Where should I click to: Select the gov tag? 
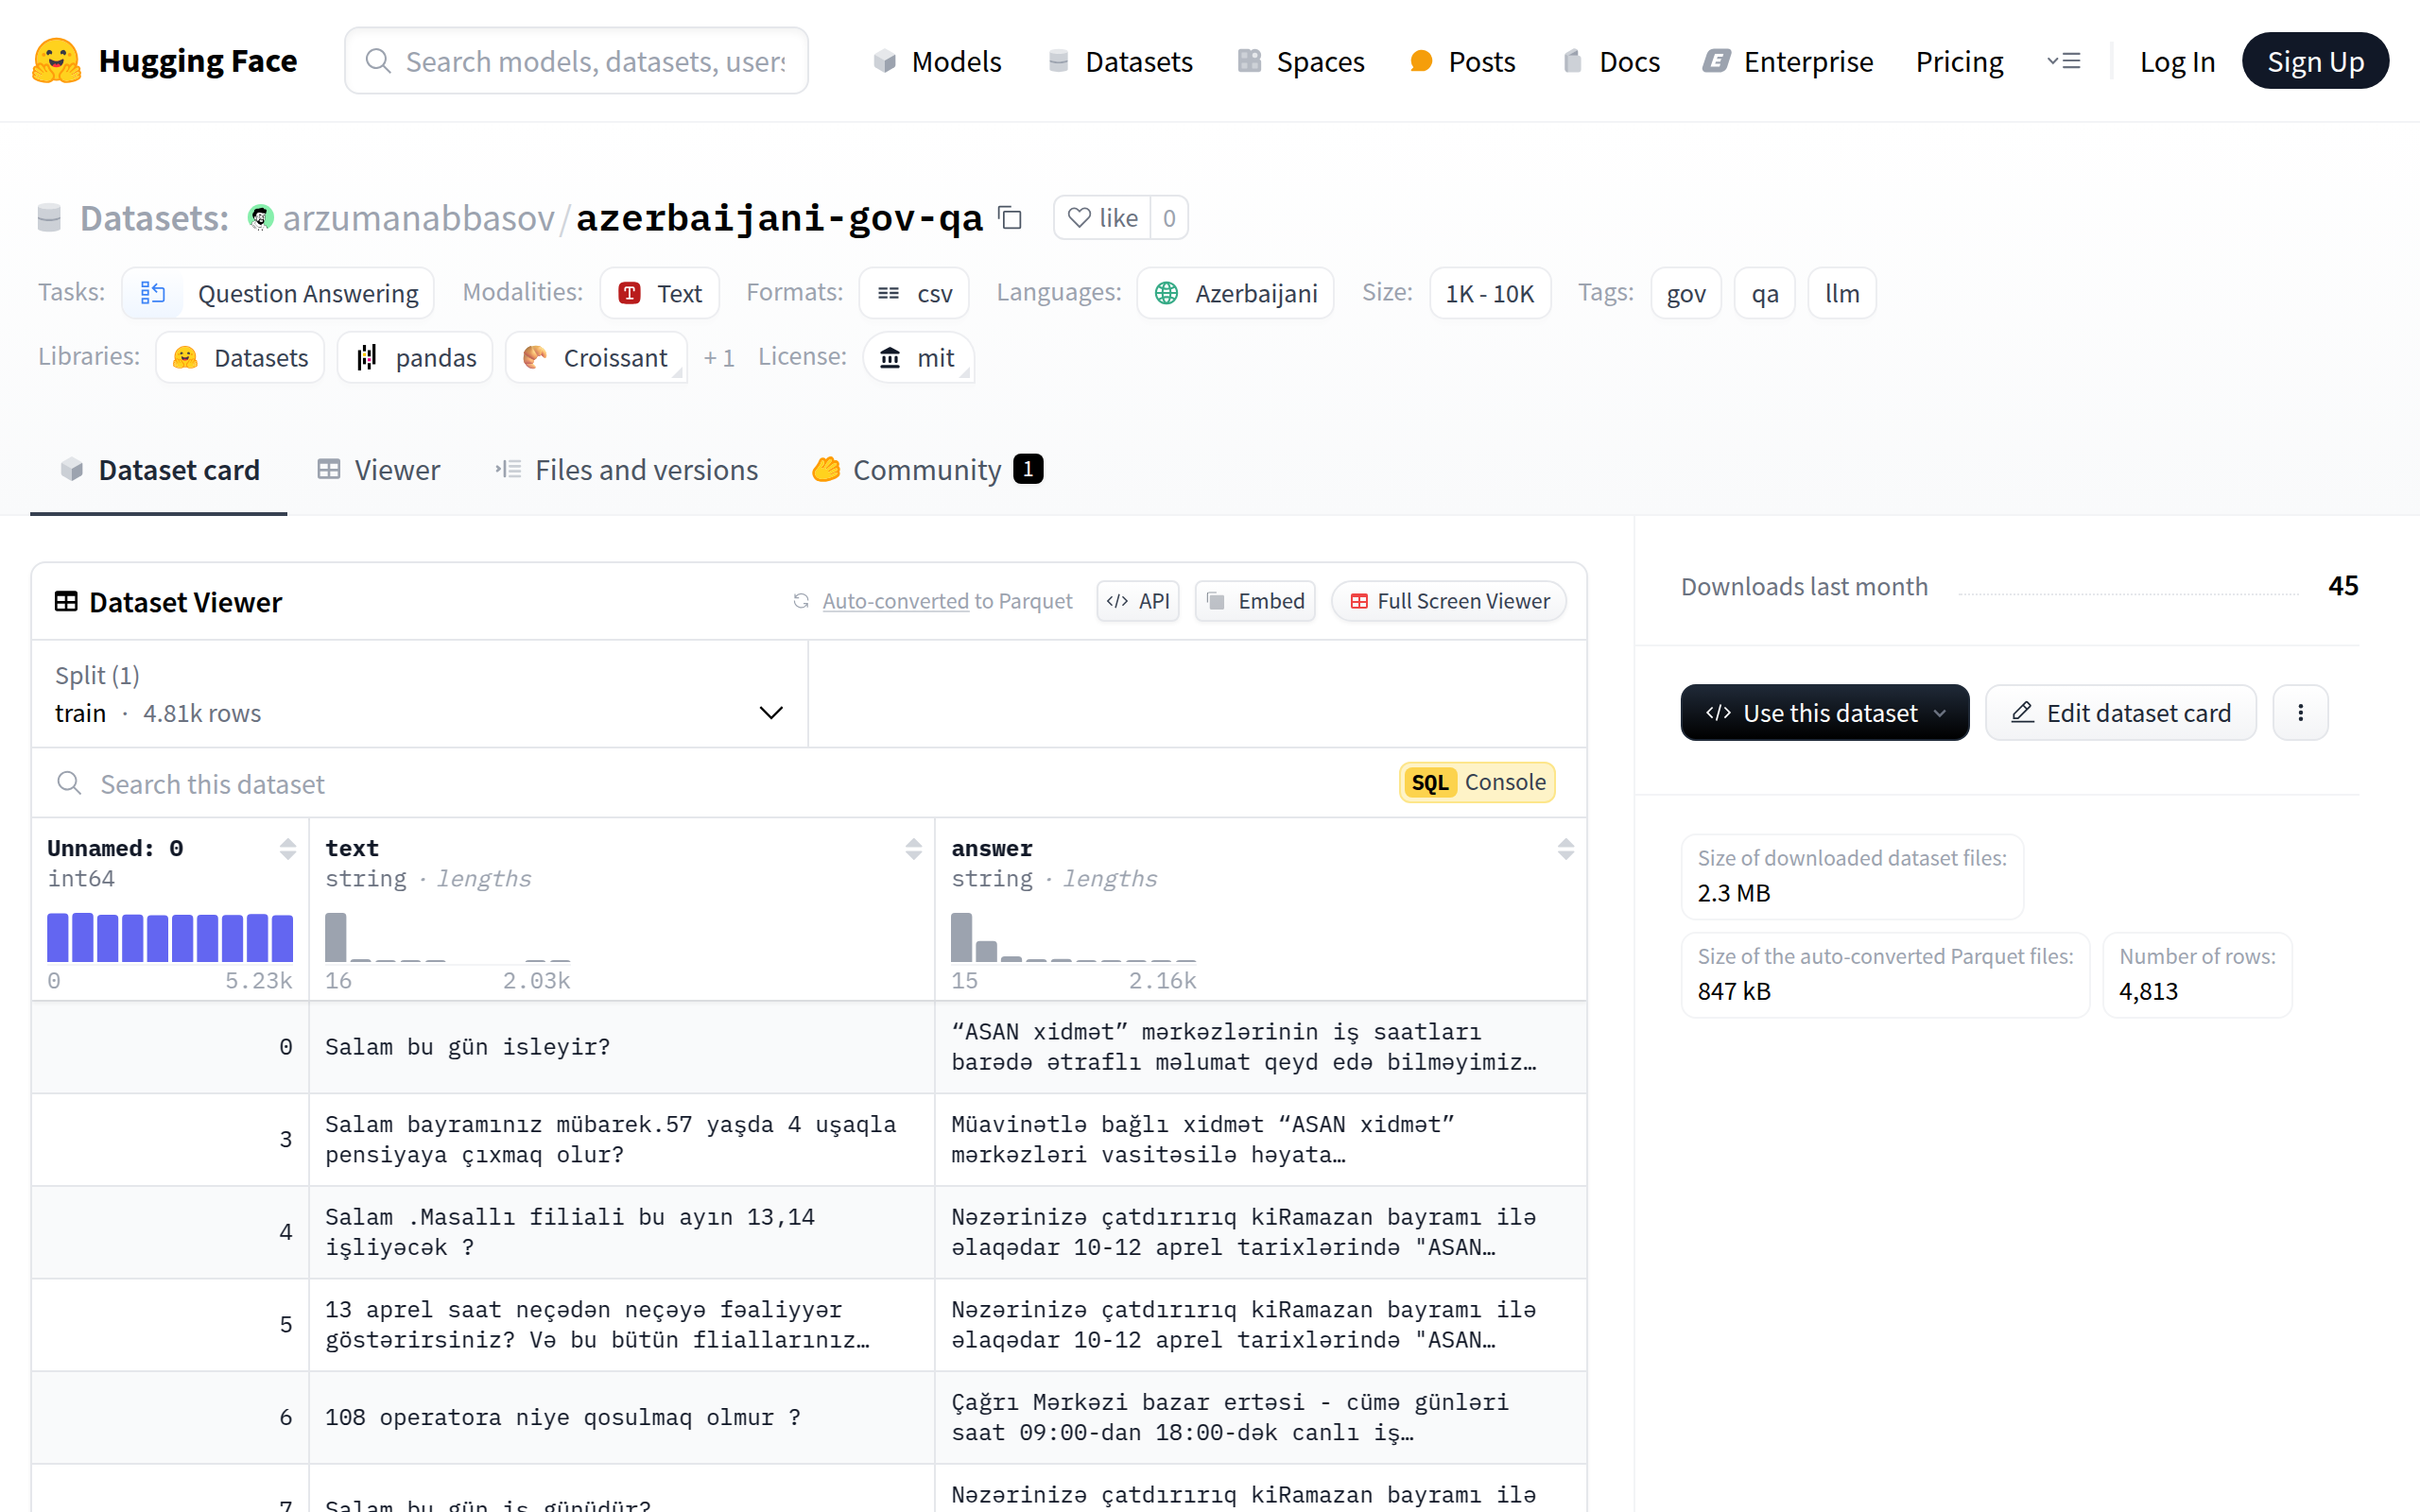(x=1686, y=293)
